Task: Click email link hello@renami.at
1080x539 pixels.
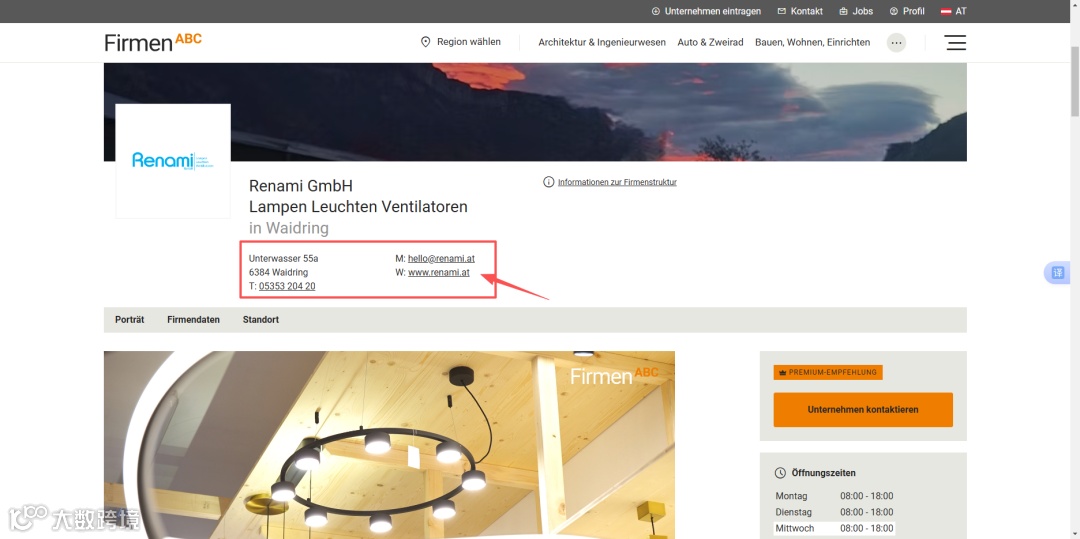Action: click(441, 259)
